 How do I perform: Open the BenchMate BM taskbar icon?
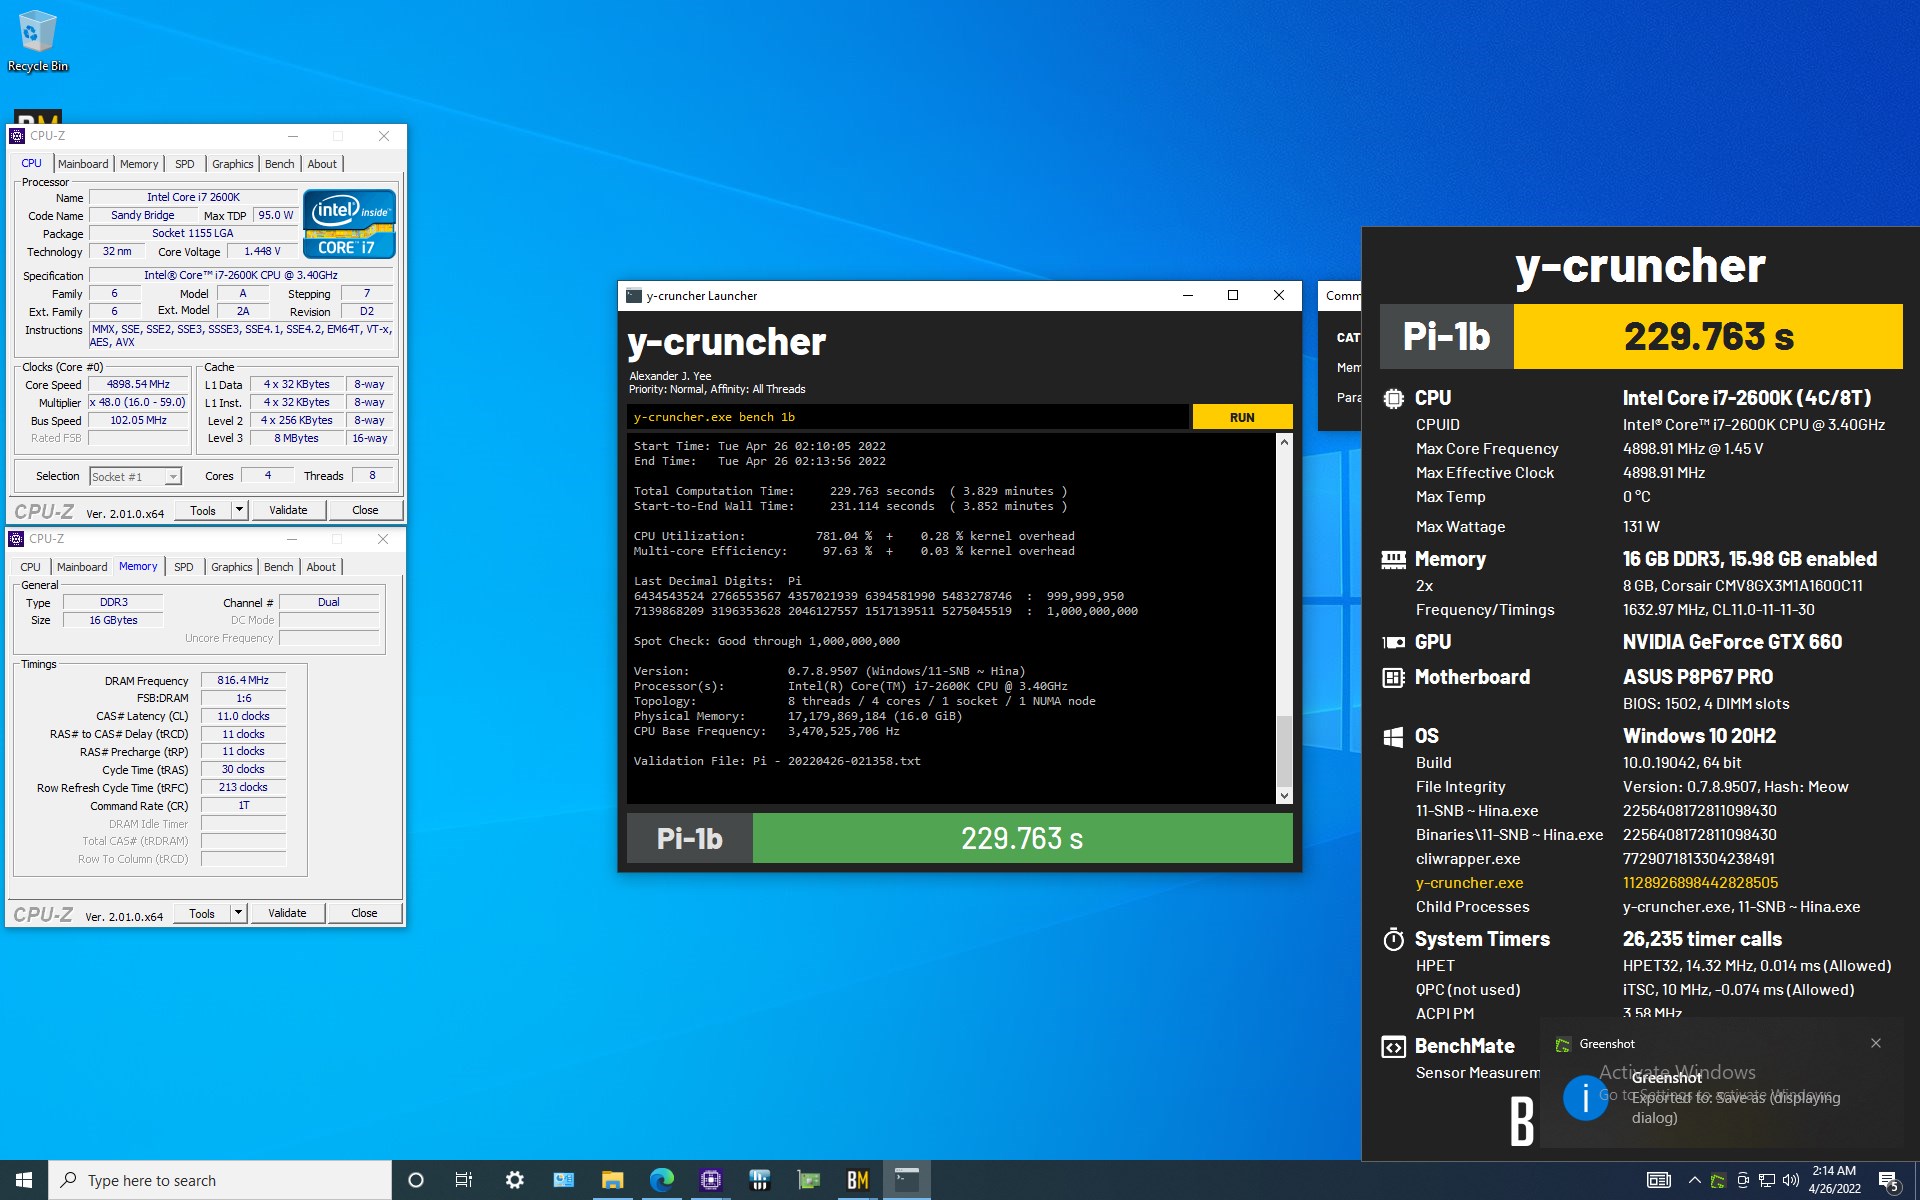pos(857,1180)
